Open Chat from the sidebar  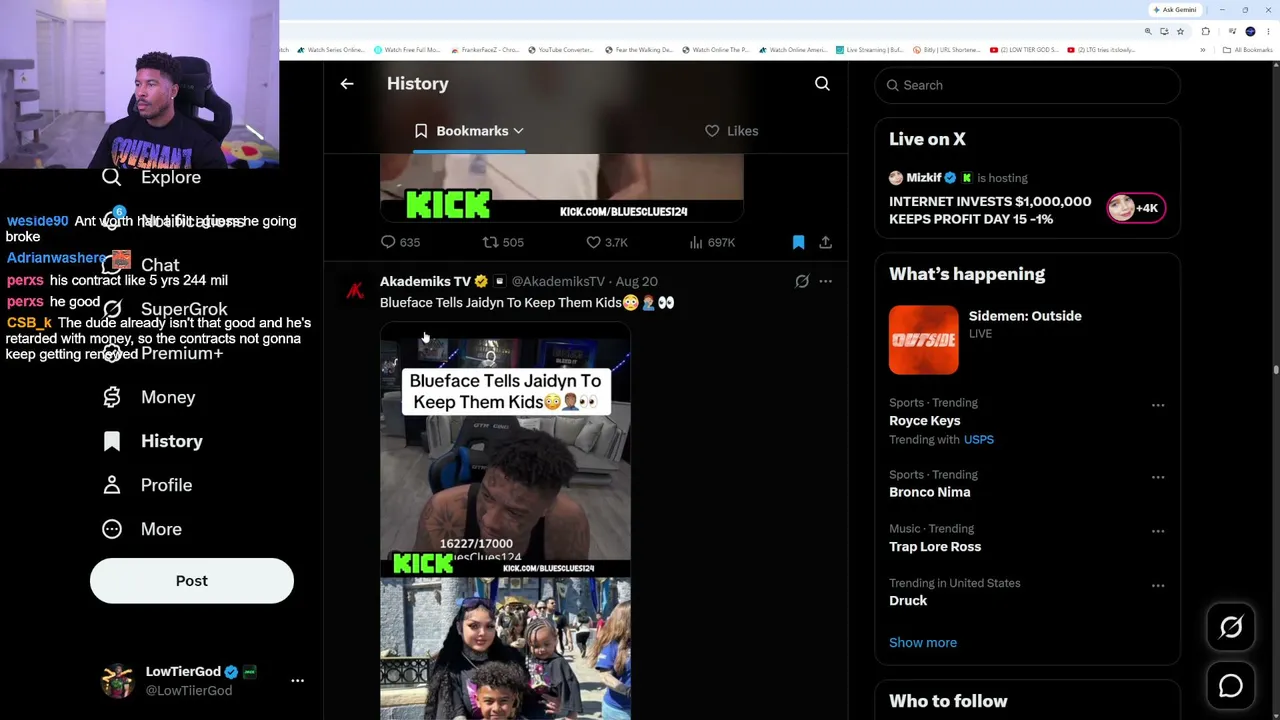(x=160, y=265)
